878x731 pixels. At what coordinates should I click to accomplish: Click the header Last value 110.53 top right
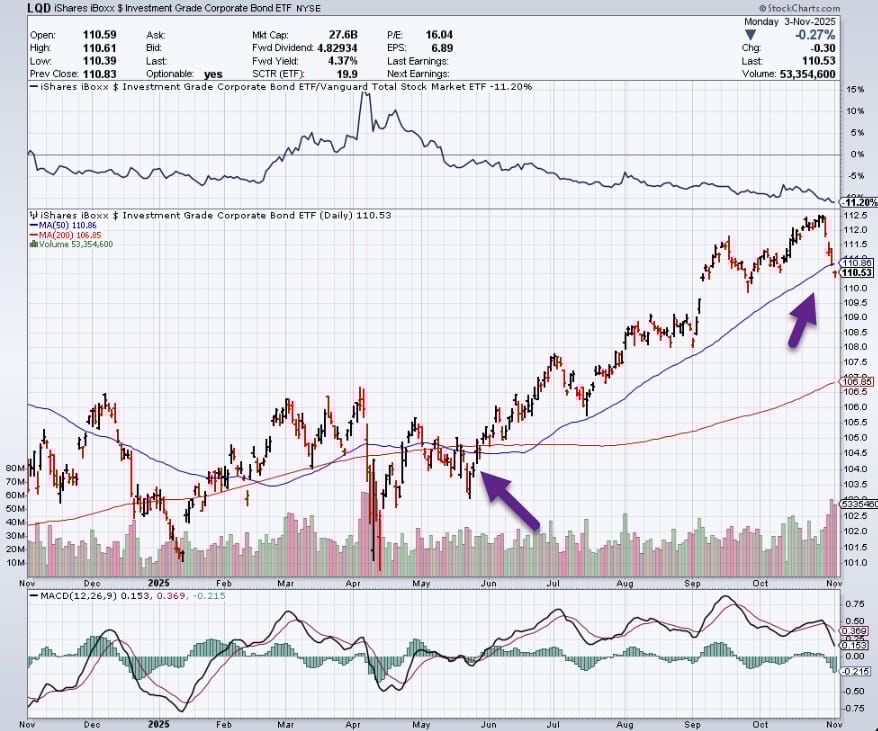(819, 61)
